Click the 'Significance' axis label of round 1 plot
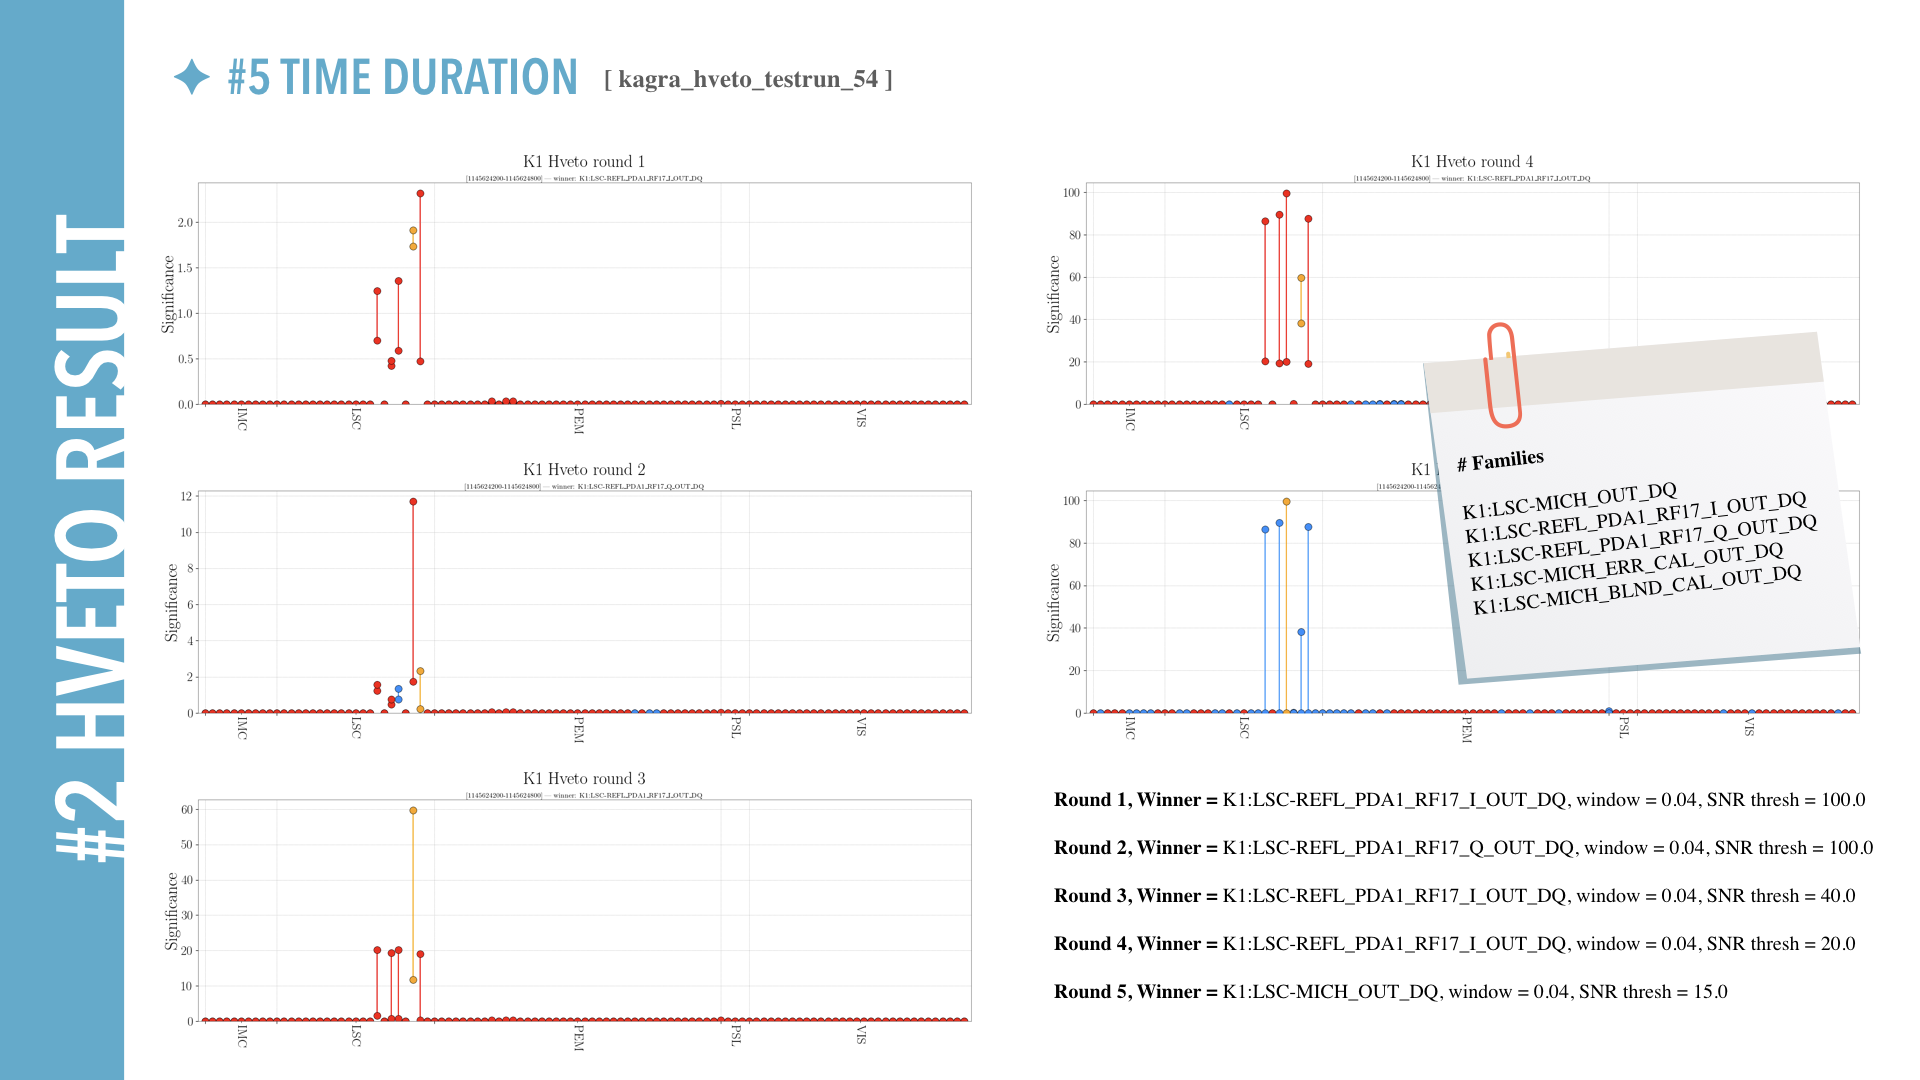 pyautogui.click(x=168, y=294)
